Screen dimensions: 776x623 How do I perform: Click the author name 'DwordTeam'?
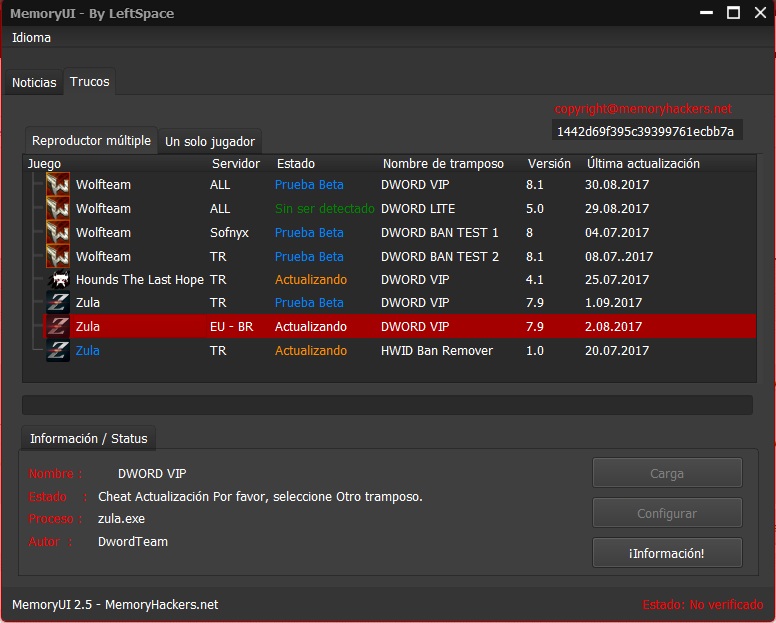coord(133,541)
